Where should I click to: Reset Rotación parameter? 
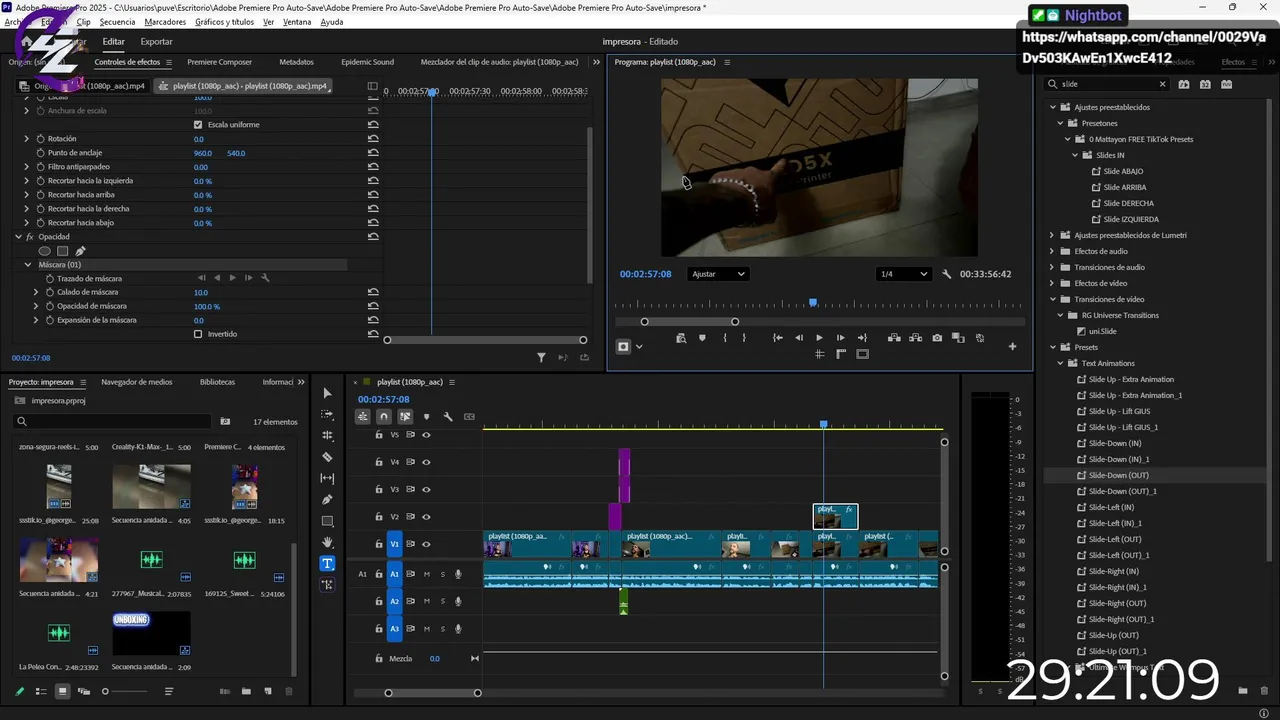pos(373,139)
